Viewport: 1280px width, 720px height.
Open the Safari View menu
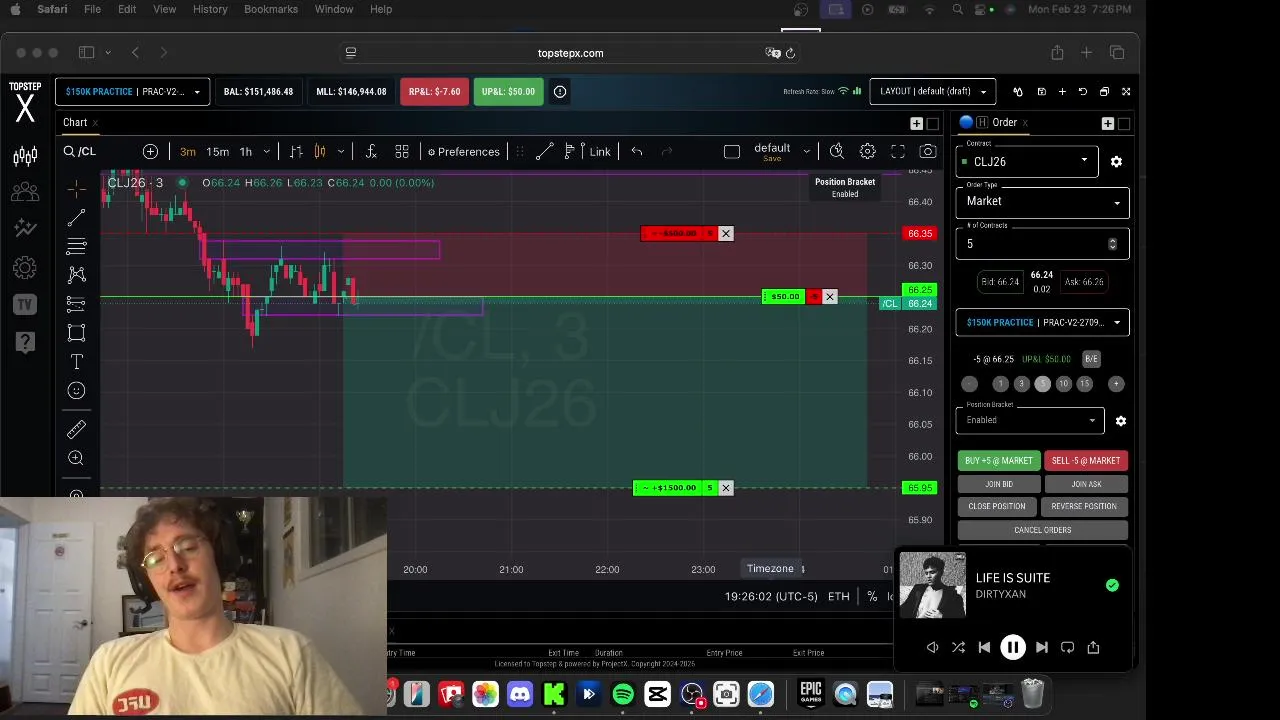pos(164,9)
